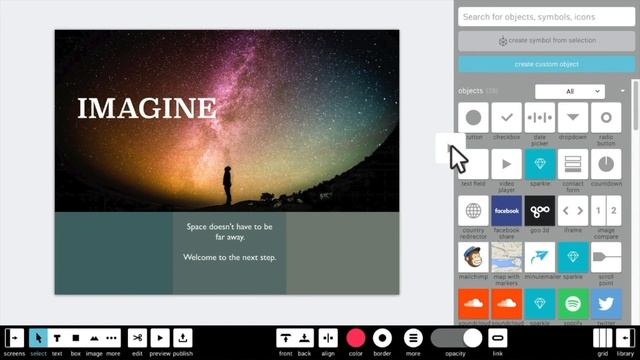Viewport: 640px width, 360px height.
Task: Add the minutemailer object
Action: pos(540,257)
